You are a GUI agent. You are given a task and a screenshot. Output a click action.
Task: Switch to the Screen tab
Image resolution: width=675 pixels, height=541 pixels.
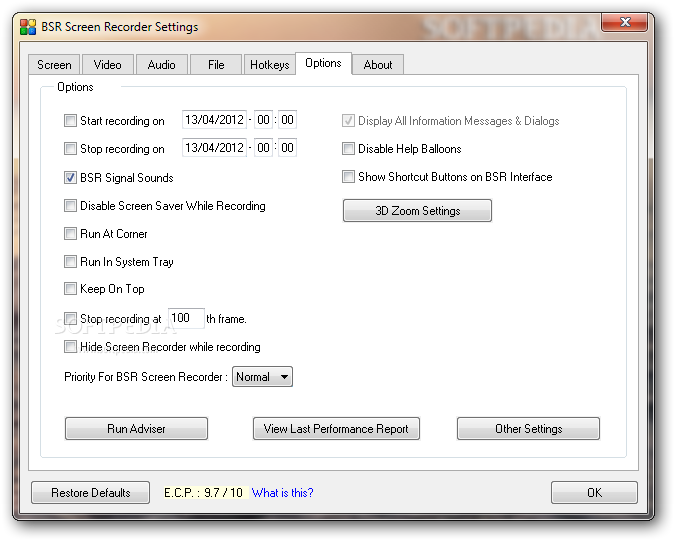click(x=54, y=65)
